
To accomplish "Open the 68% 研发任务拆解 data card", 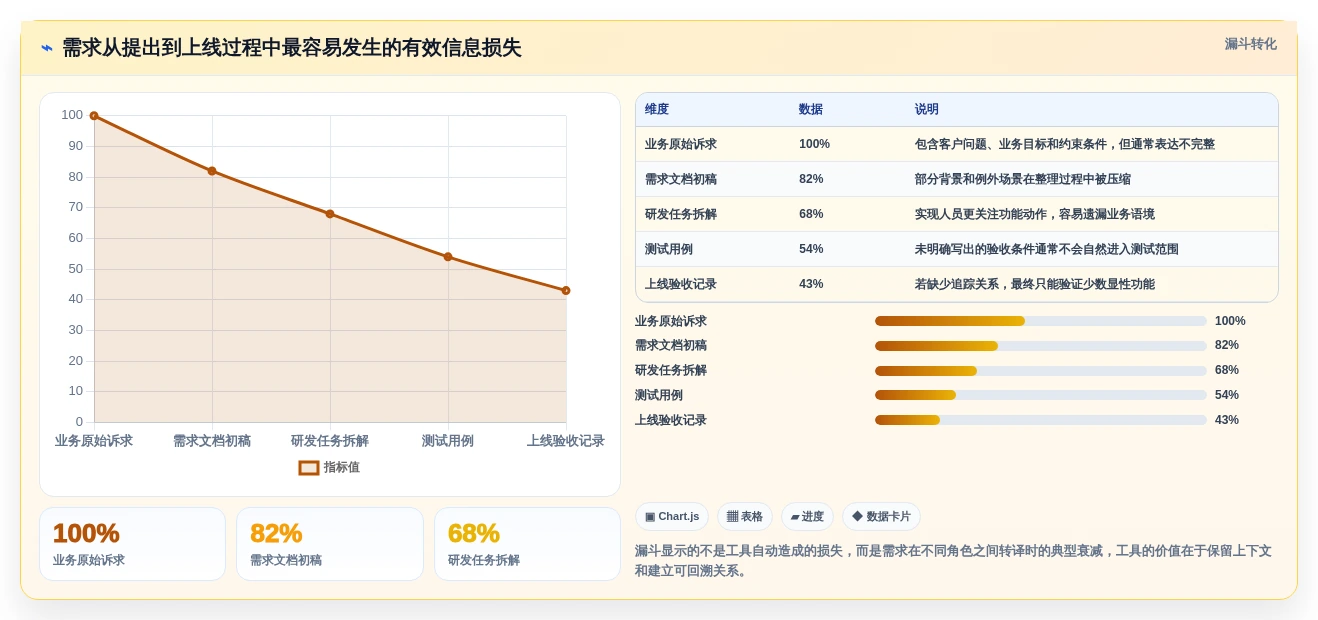I will point(527,544).
